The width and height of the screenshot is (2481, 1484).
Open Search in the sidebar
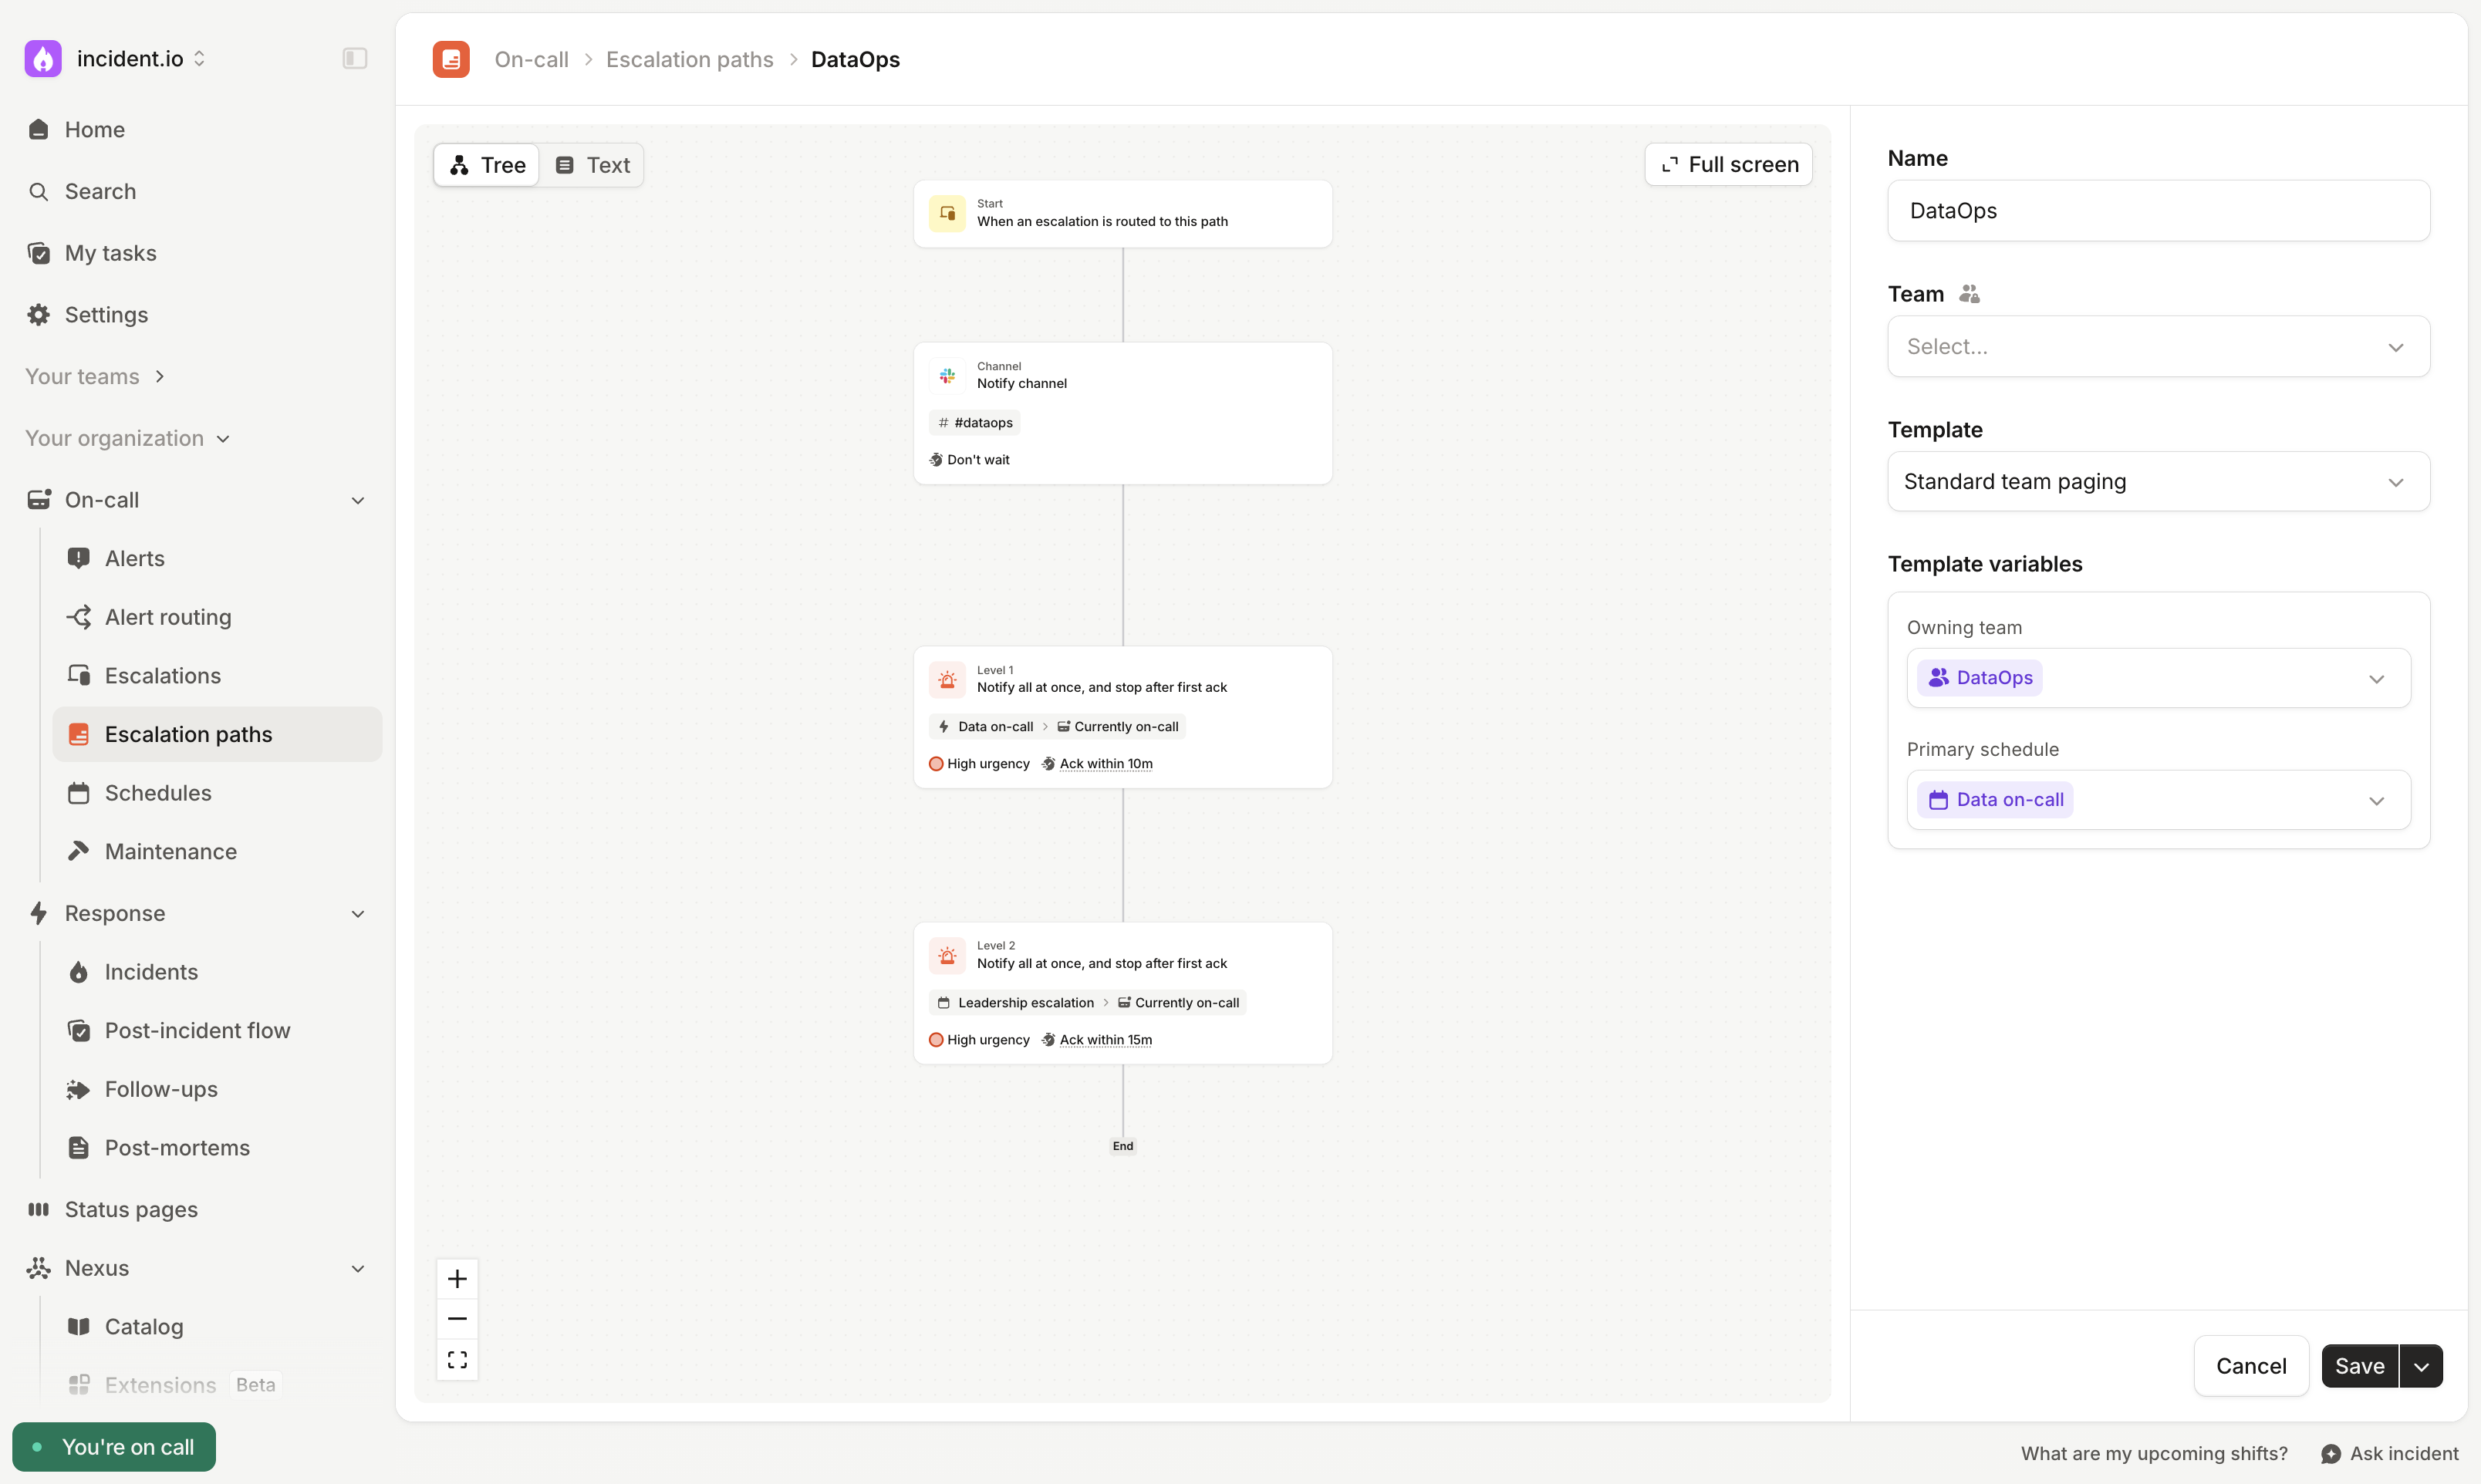coord(100,191)
